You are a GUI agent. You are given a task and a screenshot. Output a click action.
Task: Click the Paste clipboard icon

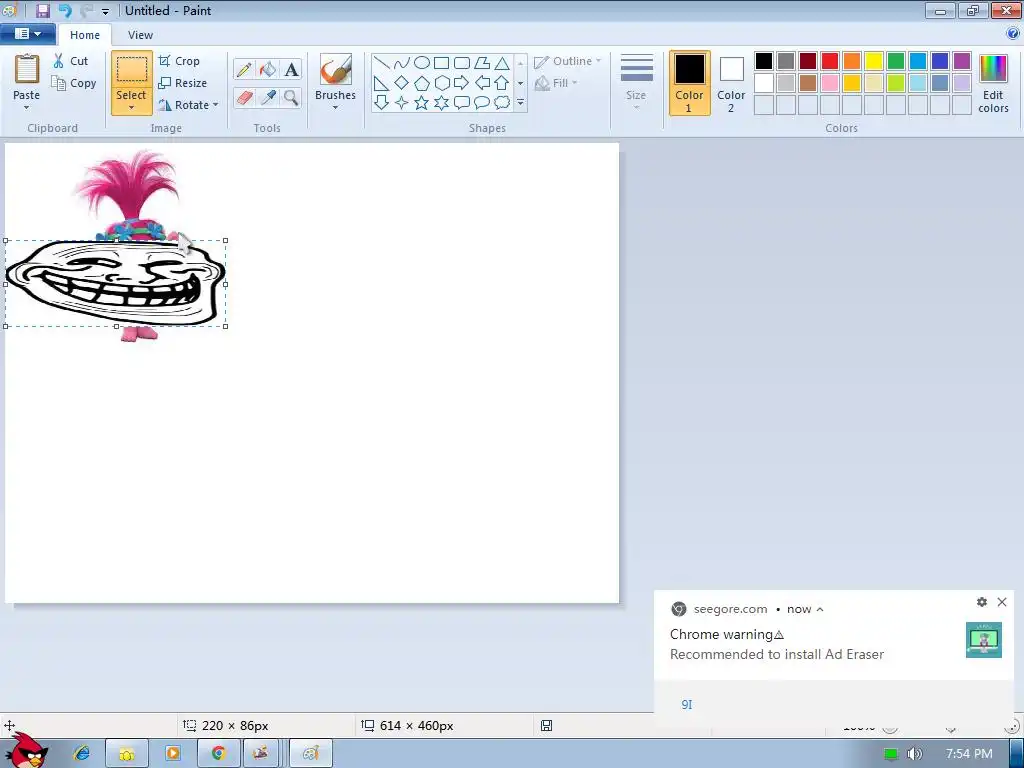coord(27,69)
